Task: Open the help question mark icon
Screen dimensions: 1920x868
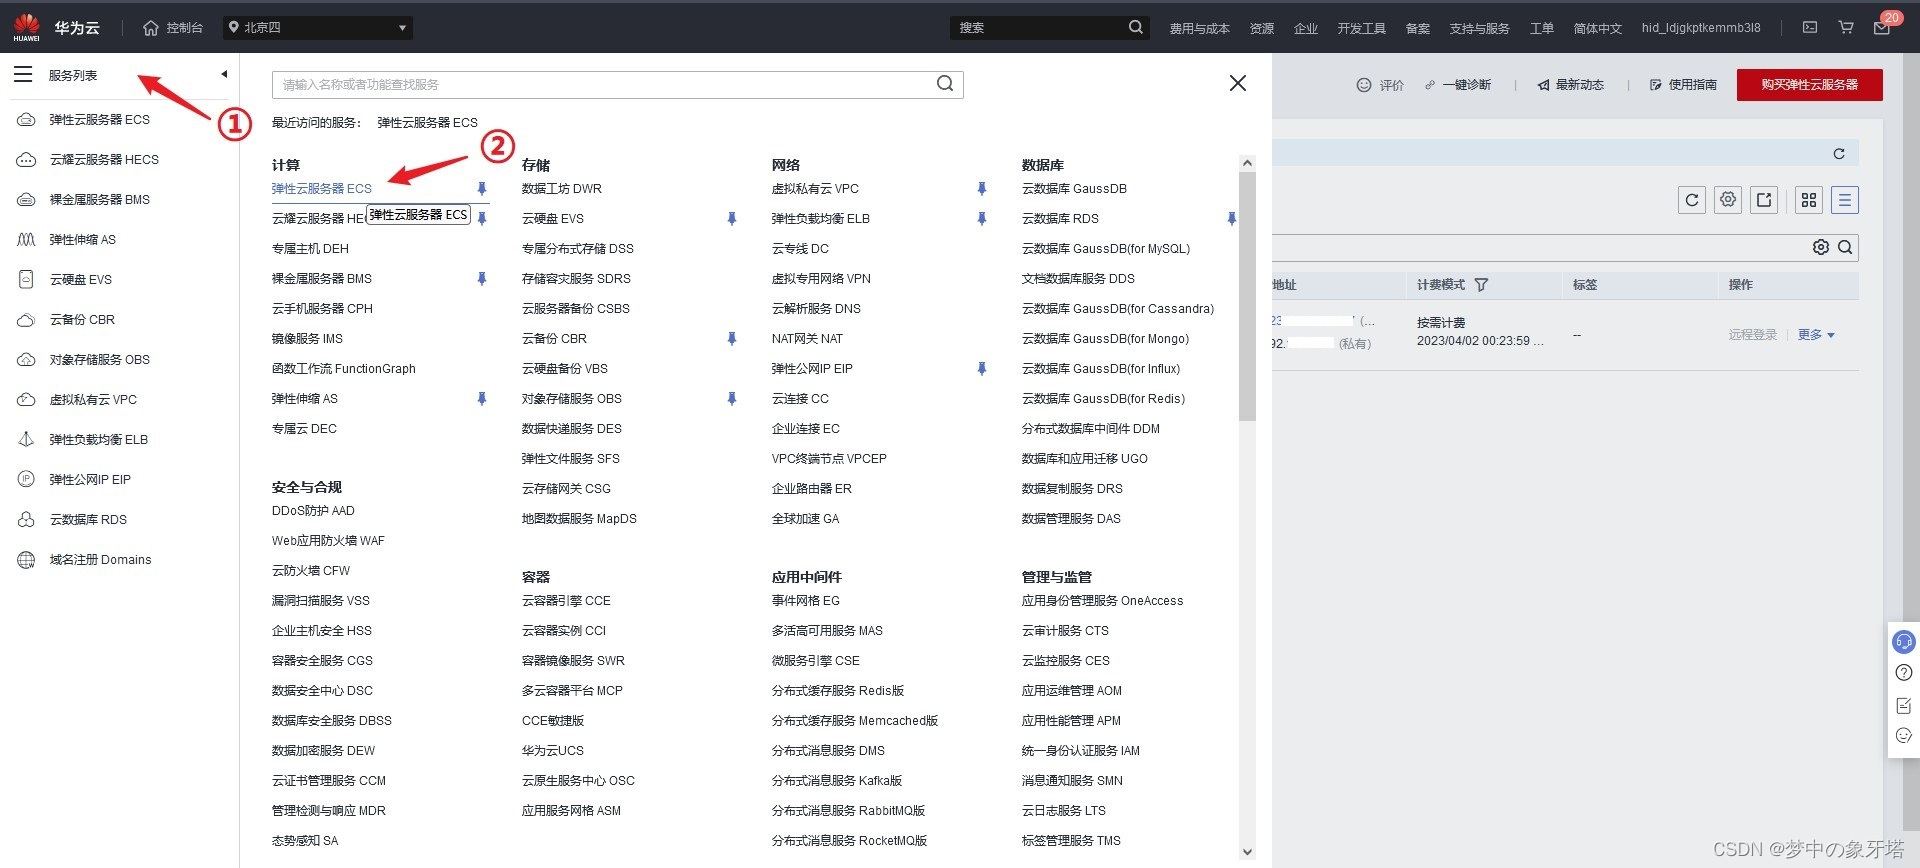Action: point(1904,673)
